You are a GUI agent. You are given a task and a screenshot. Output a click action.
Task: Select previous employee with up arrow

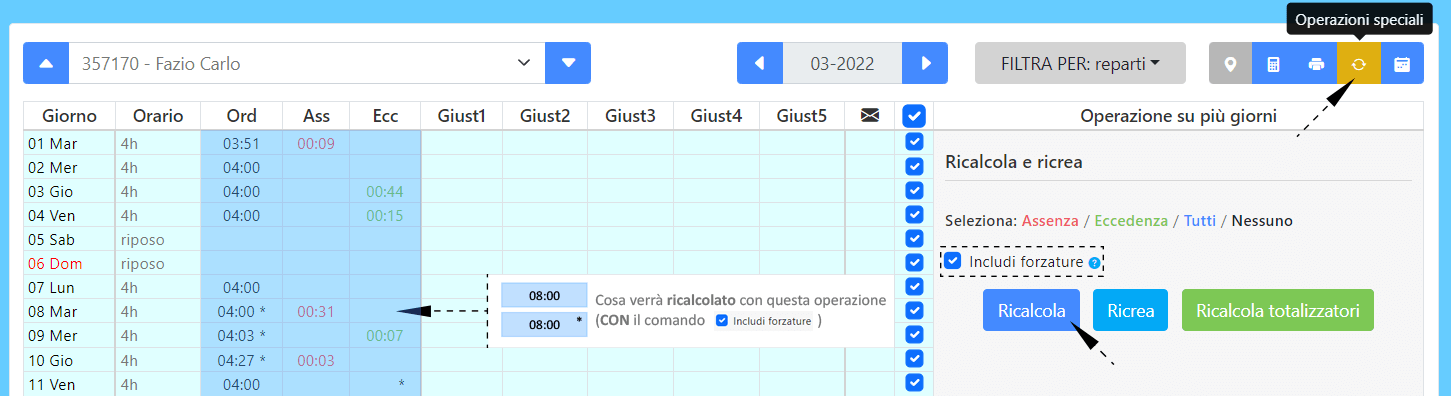(x=46, y=63)
